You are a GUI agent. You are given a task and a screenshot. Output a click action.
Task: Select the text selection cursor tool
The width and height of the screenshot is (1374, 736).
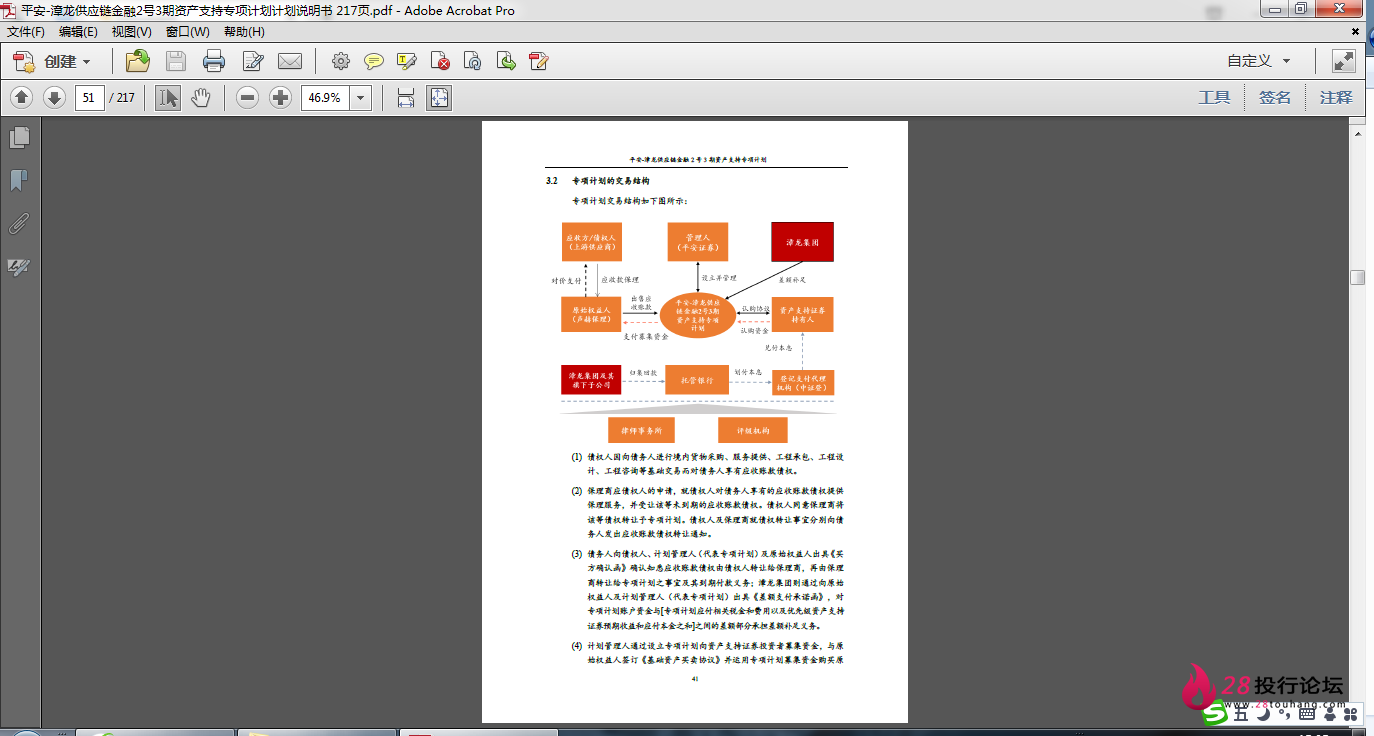point(168,98)
